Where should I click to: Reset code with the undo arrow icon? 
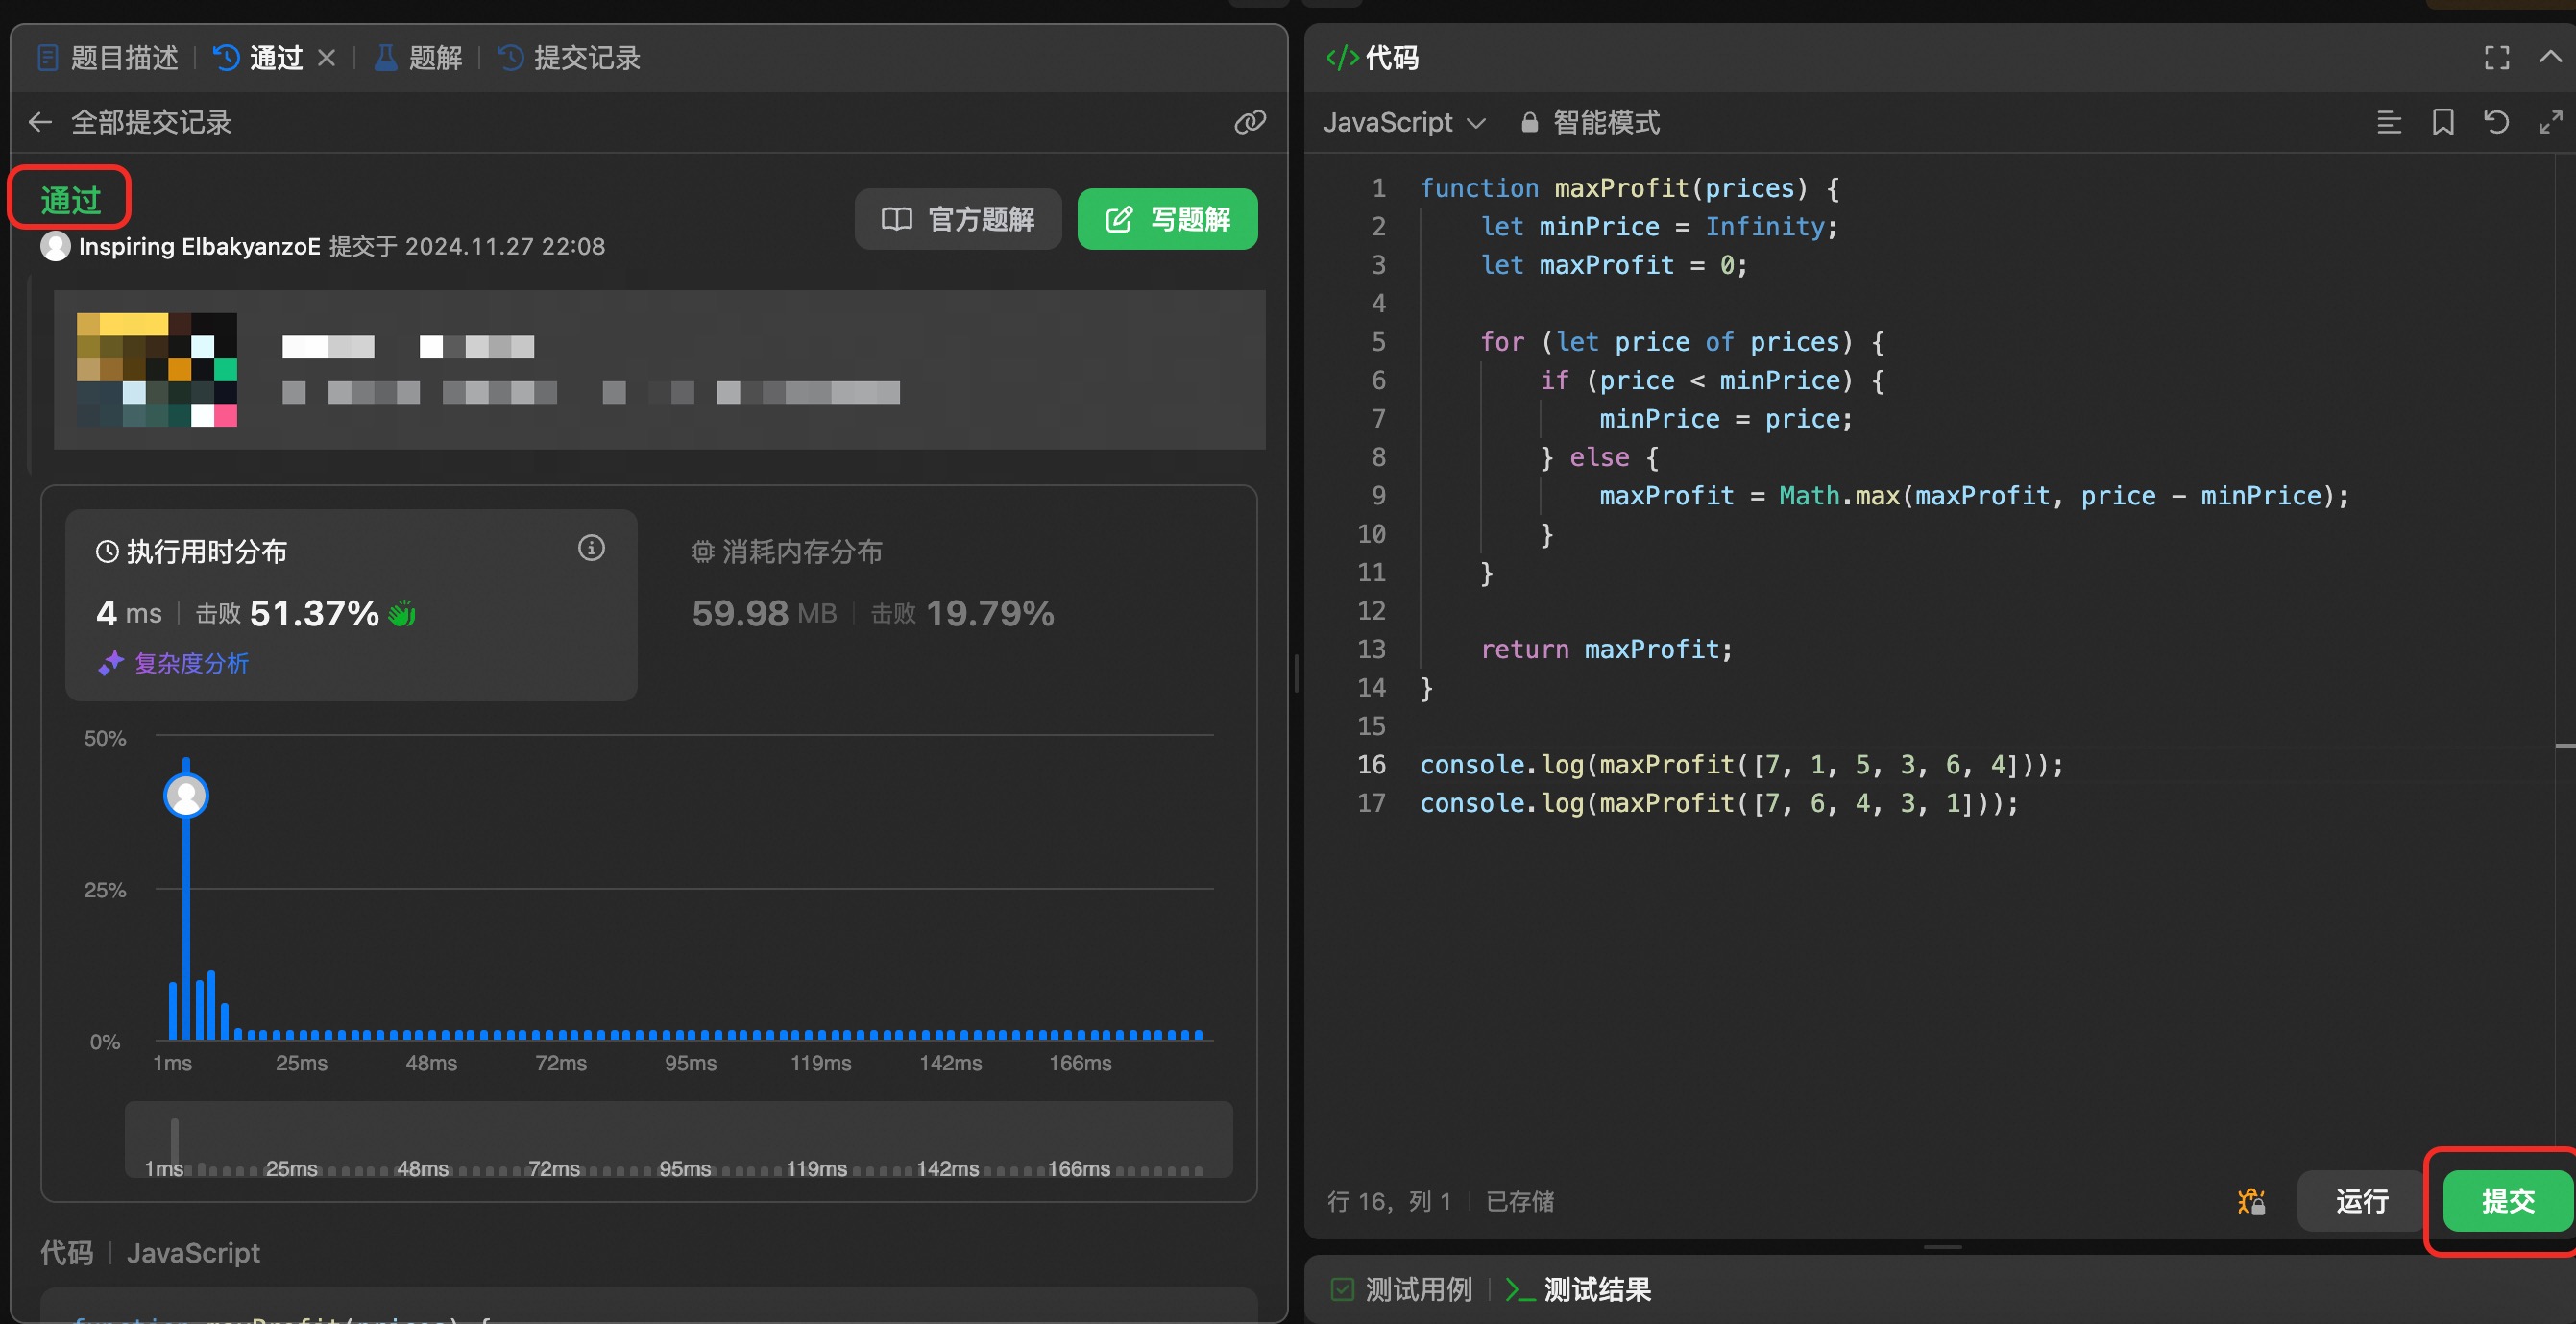click(2497, 122)
